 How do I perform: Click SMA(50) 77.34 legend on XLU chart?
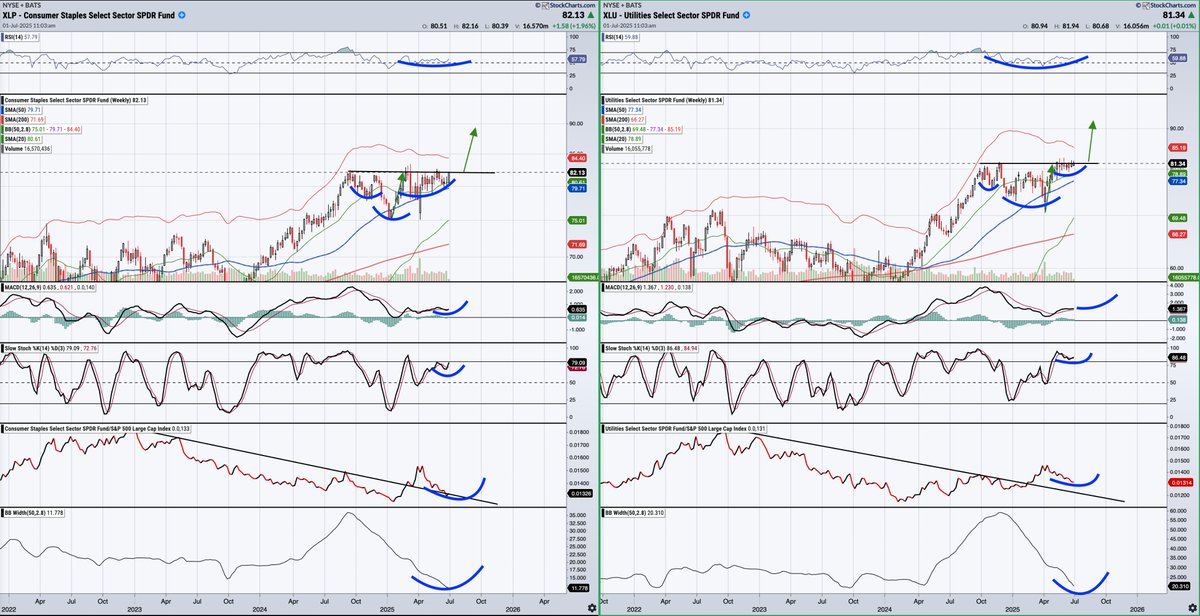[621, 111]
